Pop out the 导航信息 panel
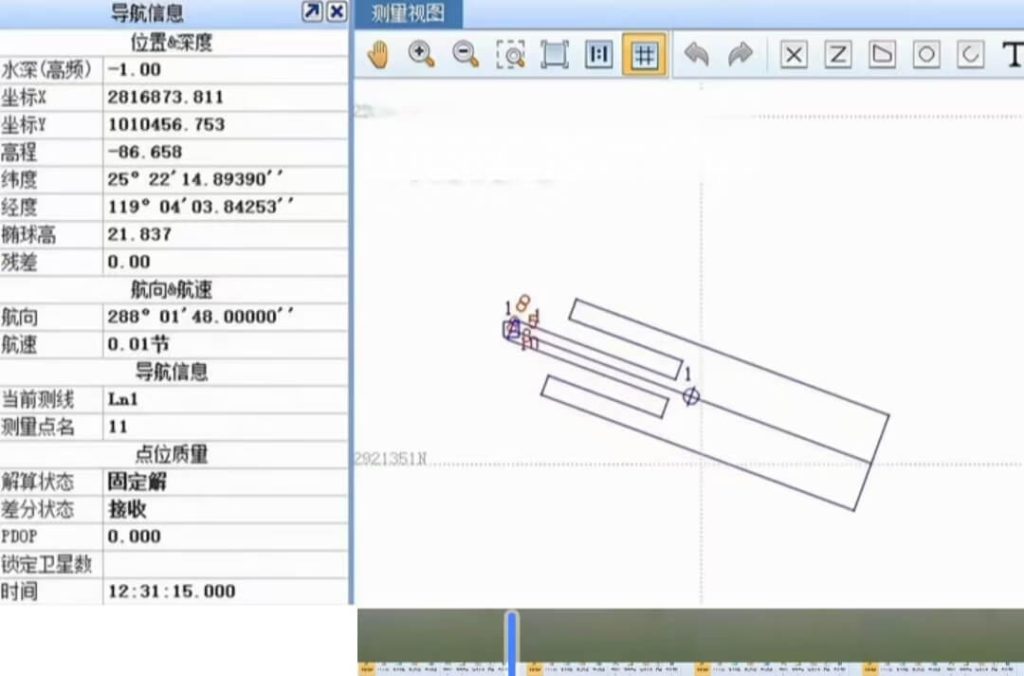The image size is (1024, 676). (x=312, y=12)
